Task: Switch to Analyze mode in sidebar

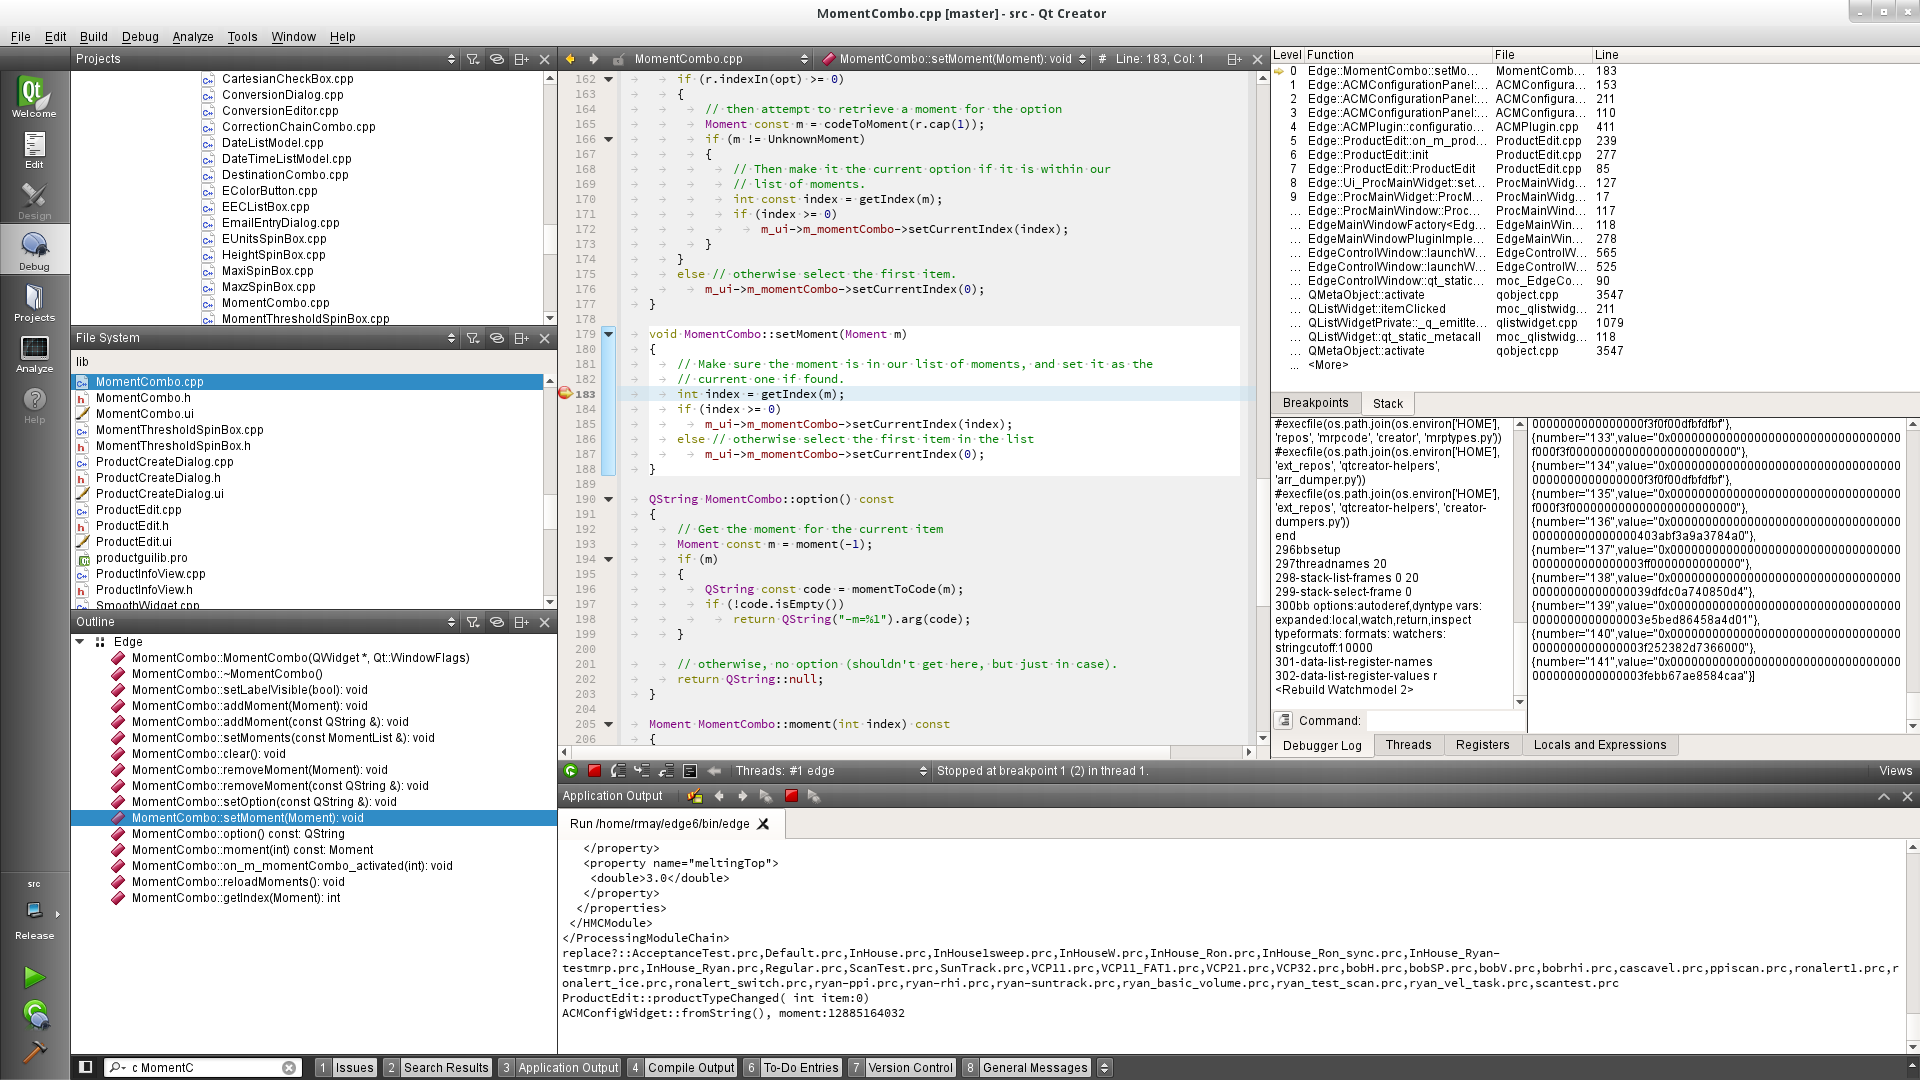Action: point(34,353)
